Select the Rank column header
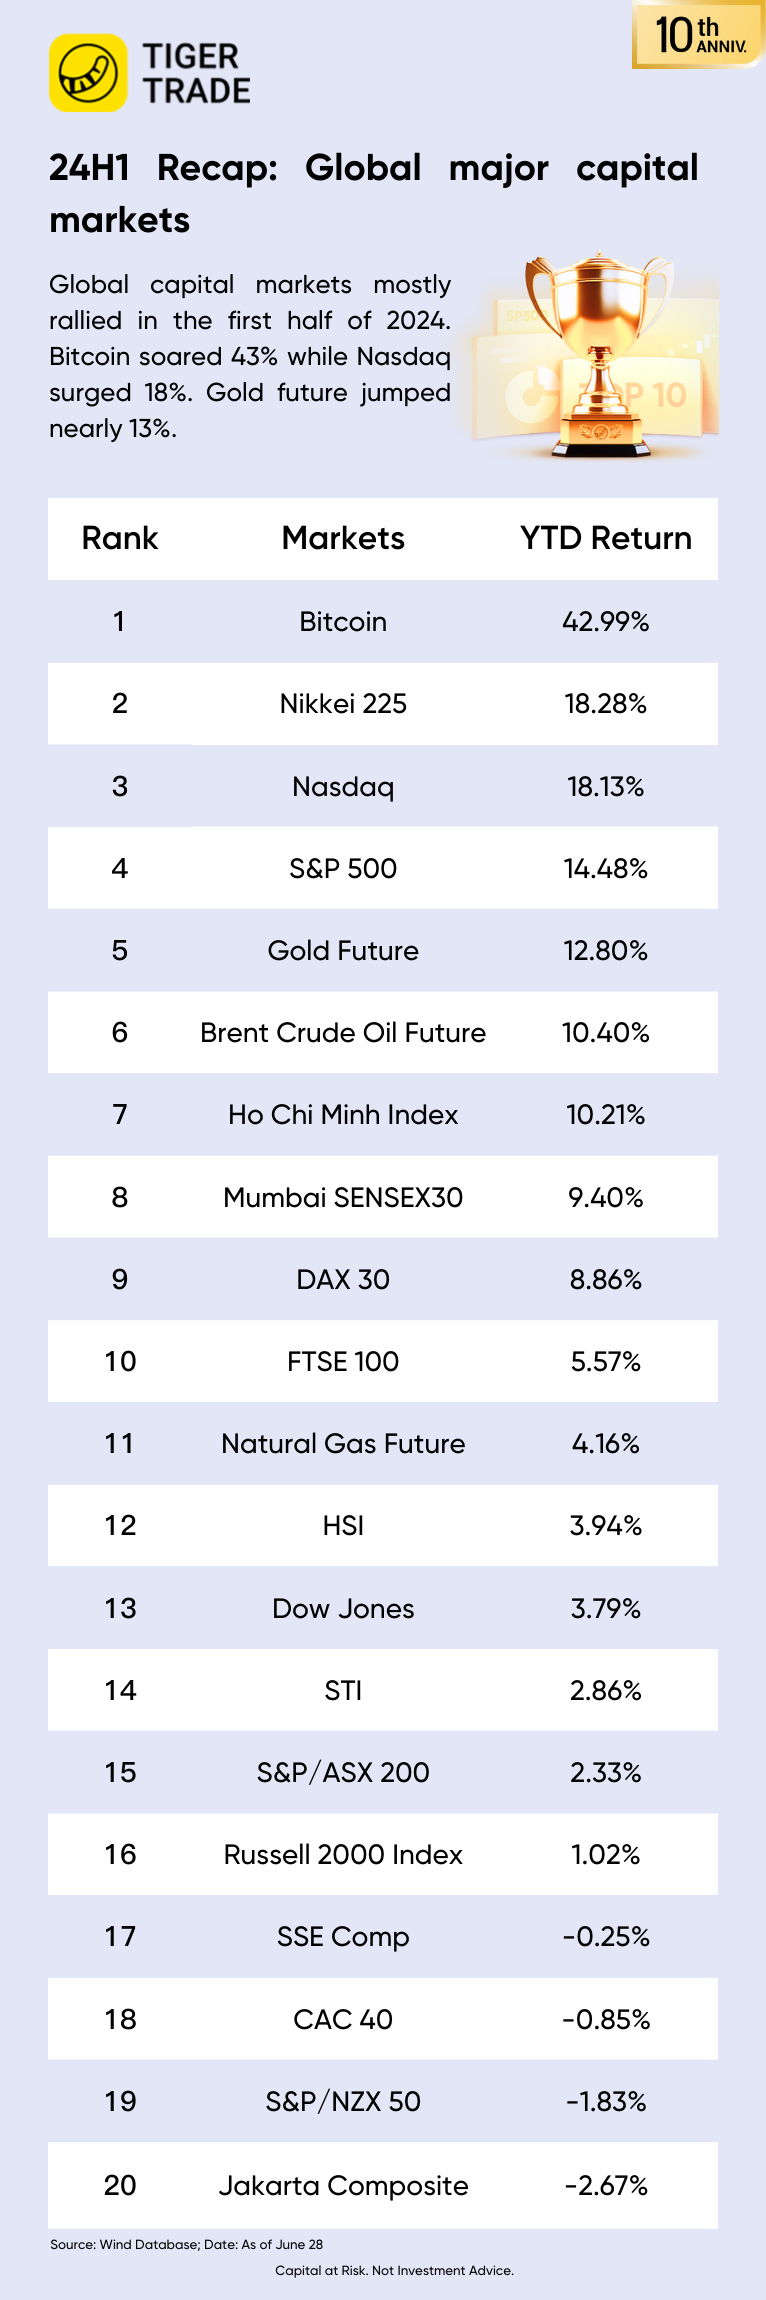 120,538
